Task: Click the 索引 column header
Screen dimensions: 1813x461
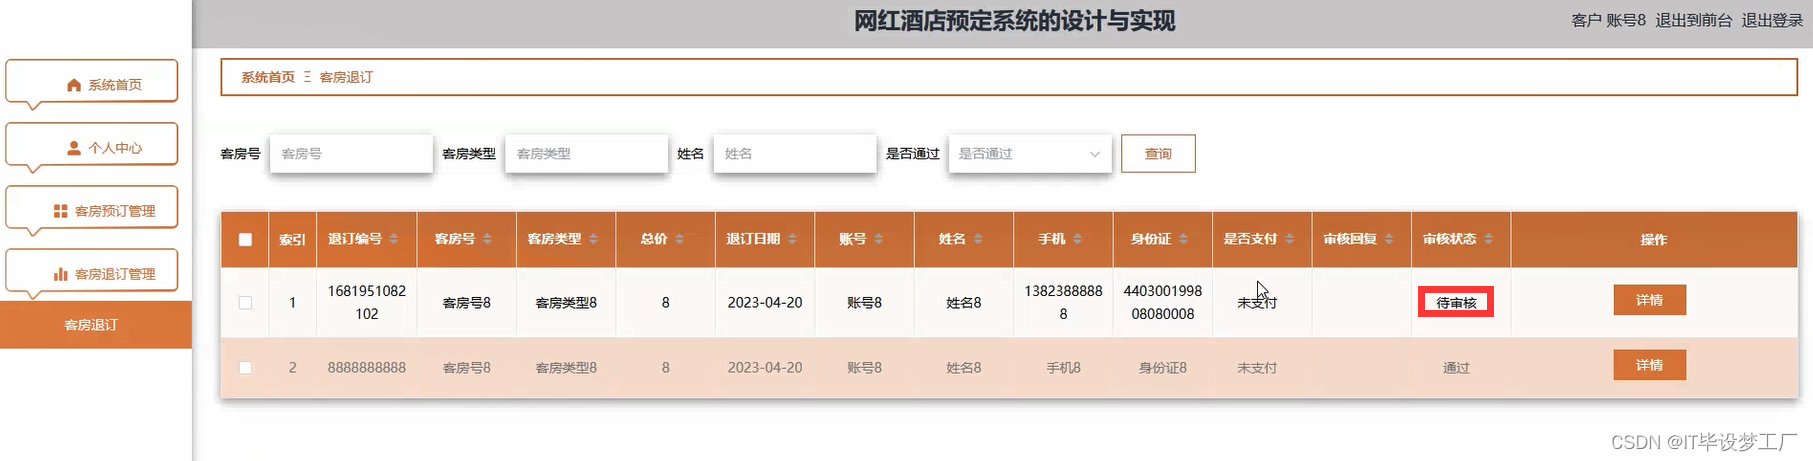Action: (x=292, y=239)
